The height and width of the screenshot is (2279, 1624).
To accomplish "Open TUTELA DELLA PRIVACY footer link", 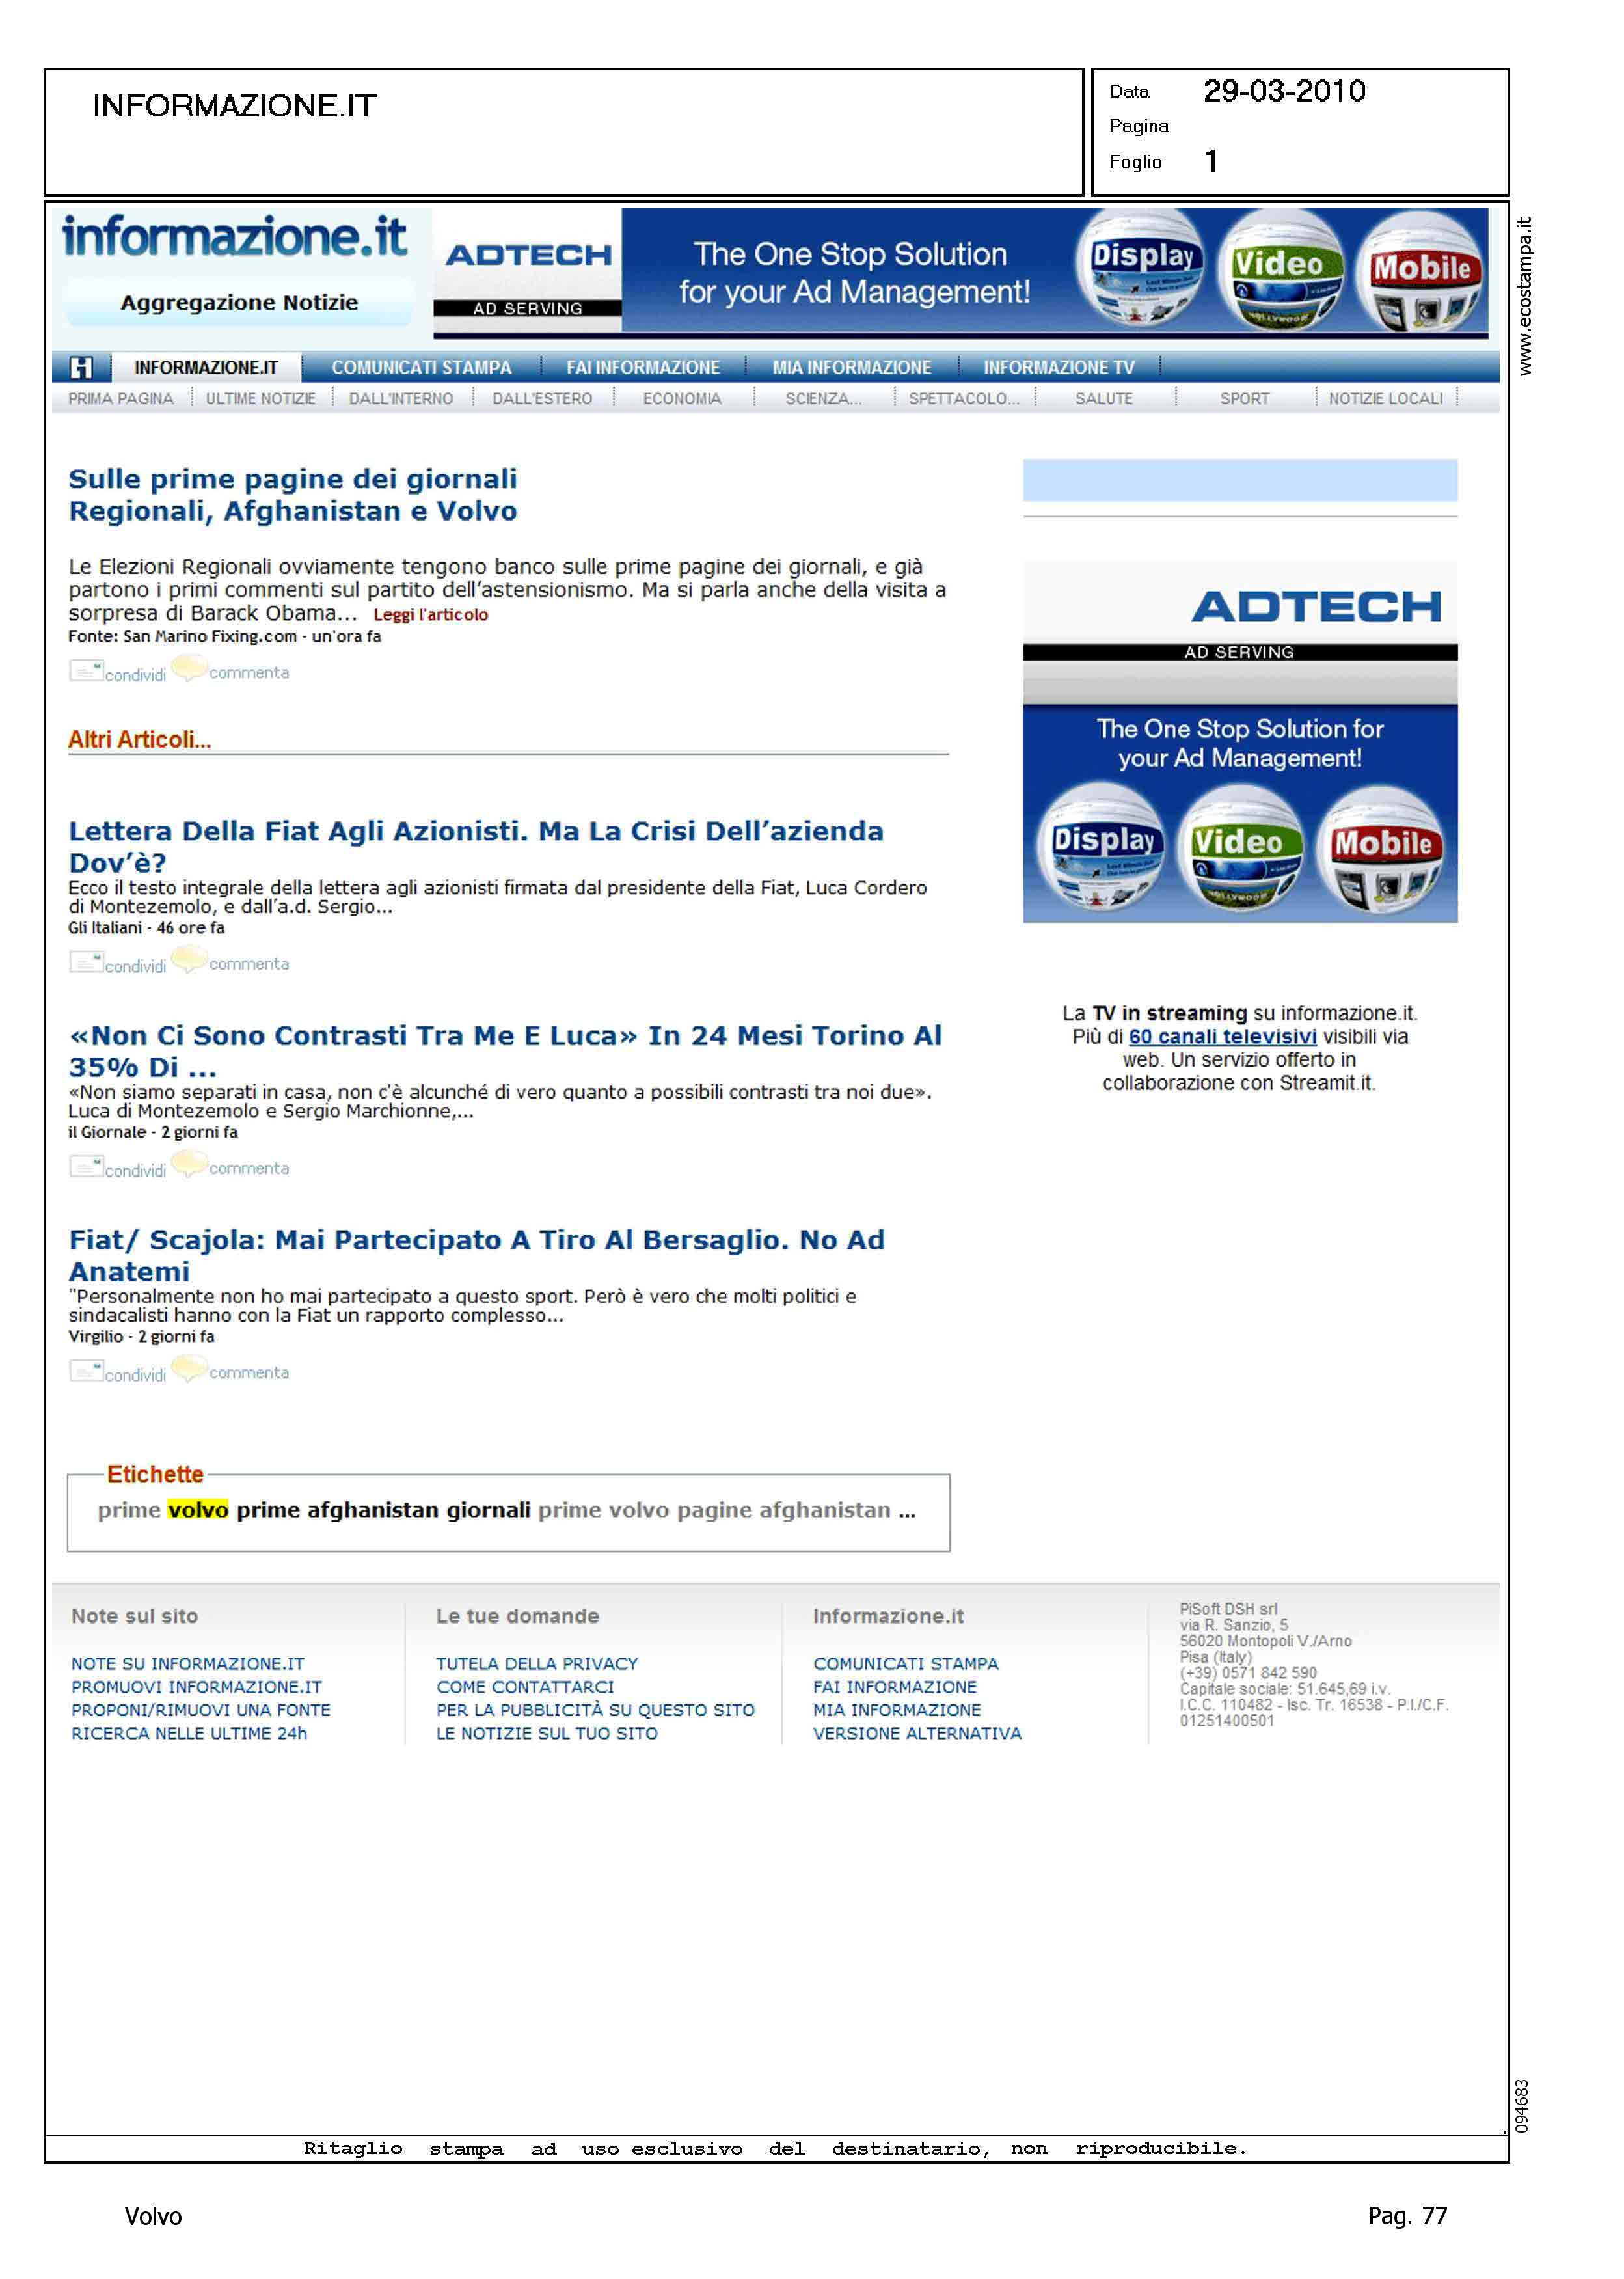I will pyautogui.click(x=536, y=1664).
